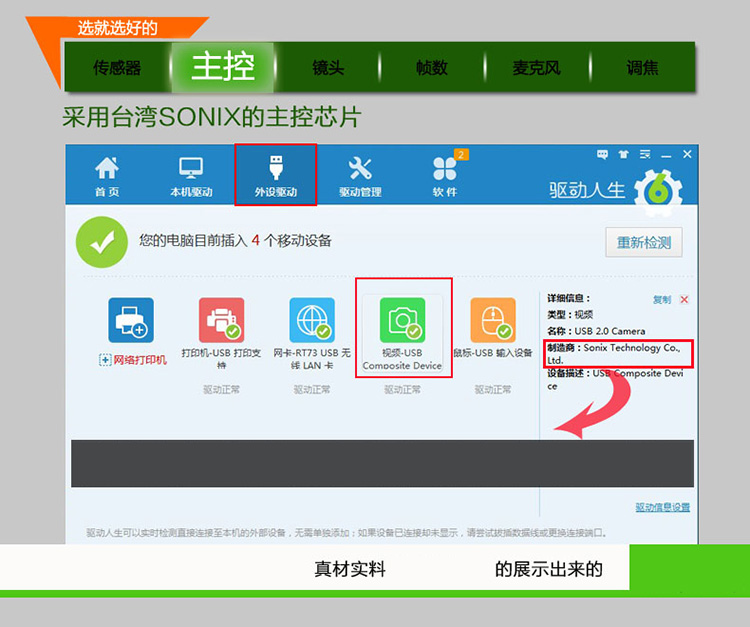The width and height of the screenshot is (750, 627).
Task: Click the 网卡-RT73 USB 无线 LAN 卡 label
Action: click(x=312, y=359)
